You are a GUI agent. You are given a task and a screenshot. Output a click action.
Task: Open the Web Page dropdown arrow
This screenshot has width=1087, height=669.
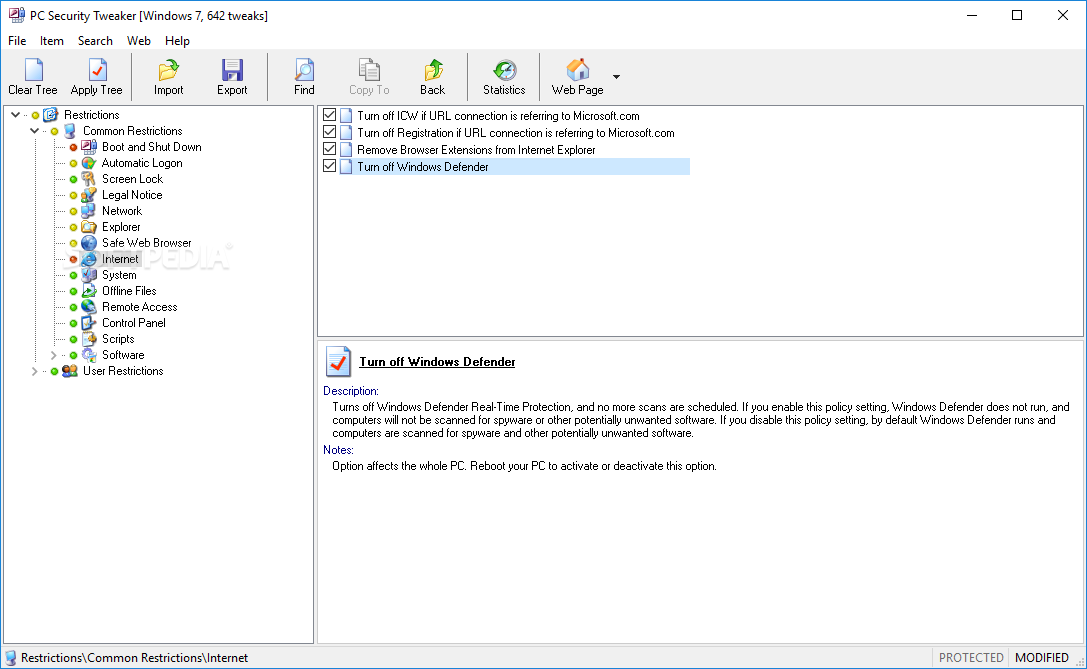pos(616,76)
